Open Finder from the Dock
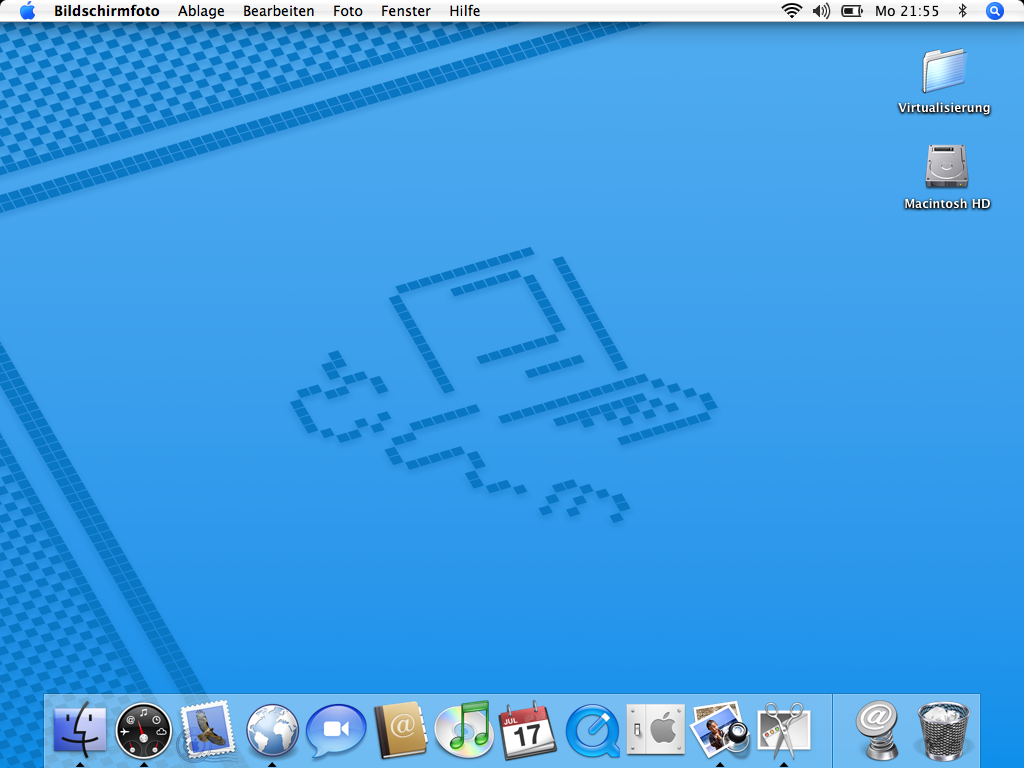The width and height of the screenshot is (1024, 768). [80, 729]
